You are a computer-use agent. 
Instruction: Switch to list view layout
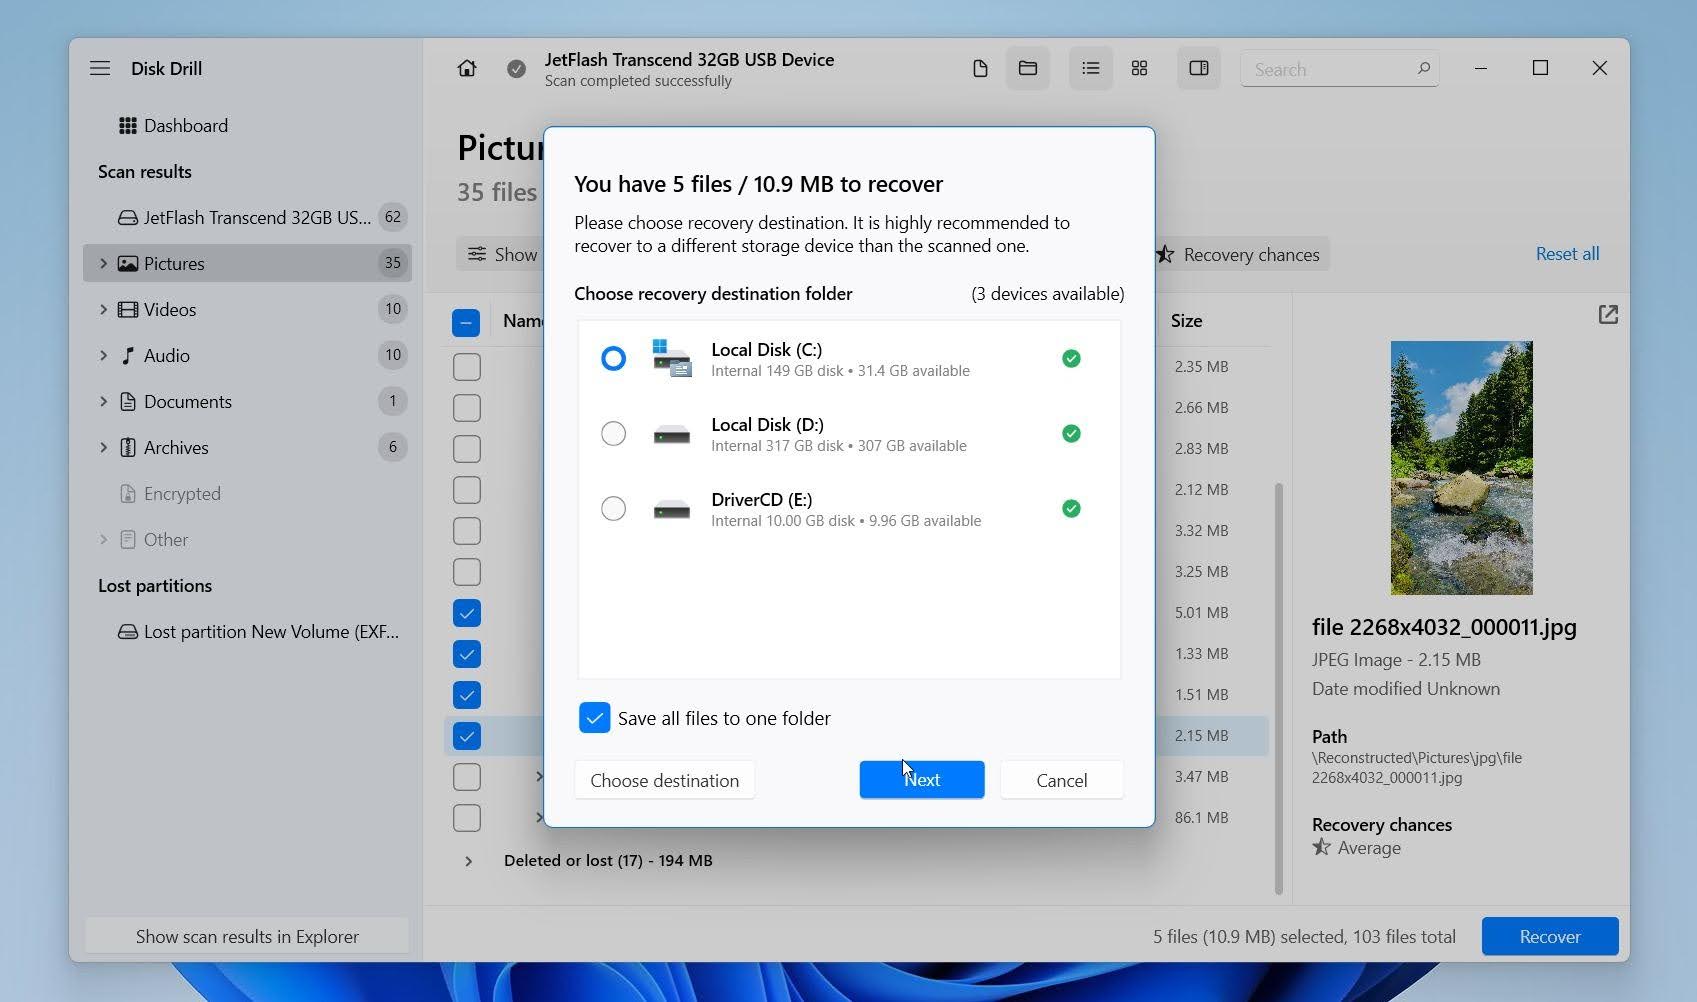coord(1091,68)
